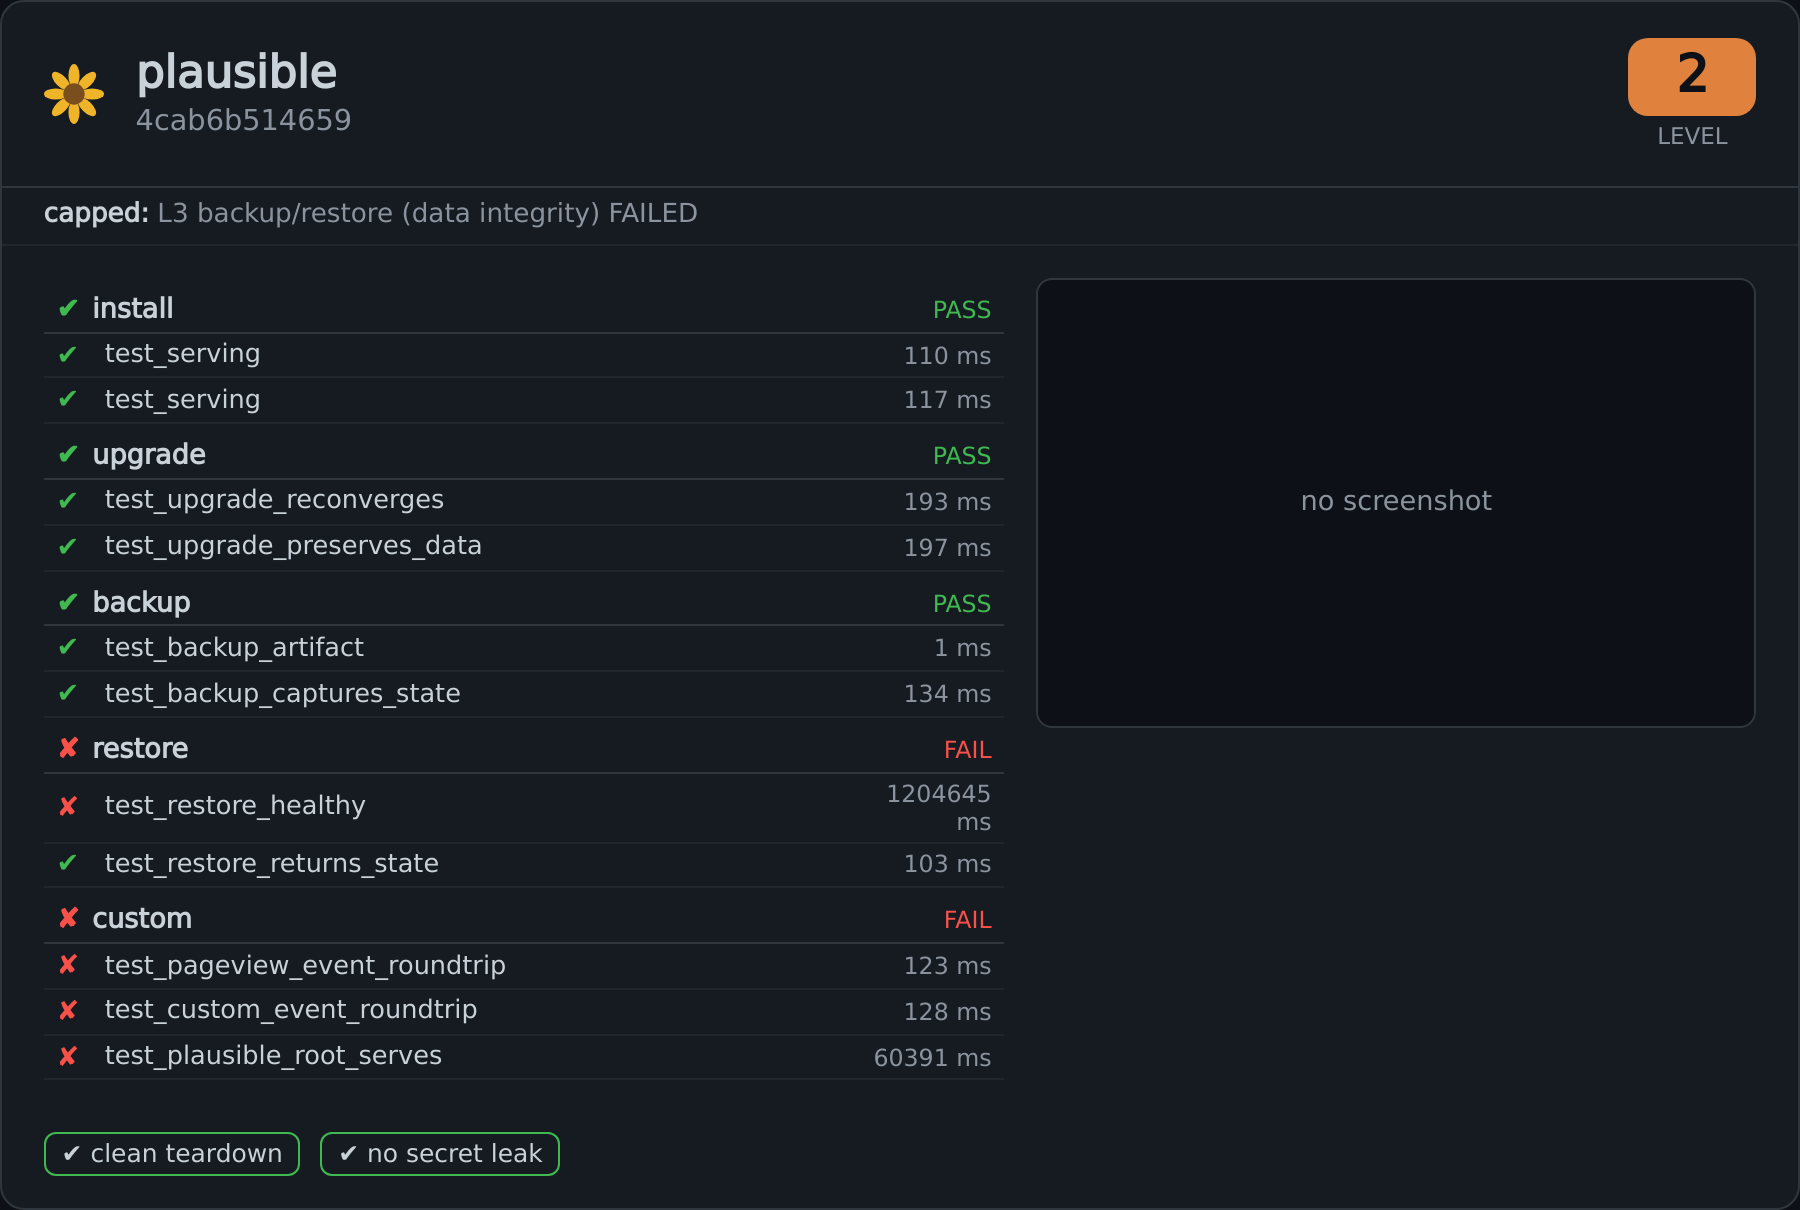Viewport: 1800px width, 1210px height.
Task: Click the check icon beside test_restore_returns_state
Action: [68, 863]
